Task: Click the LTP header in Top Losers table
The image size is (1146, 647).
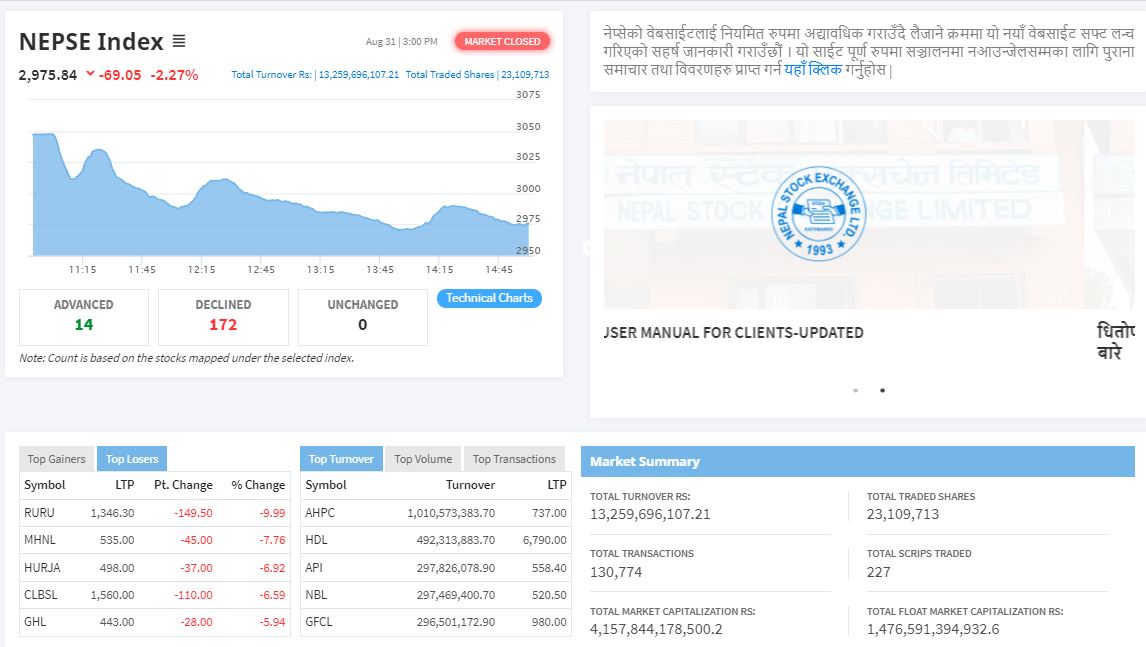Action: [x=125, y=485]
